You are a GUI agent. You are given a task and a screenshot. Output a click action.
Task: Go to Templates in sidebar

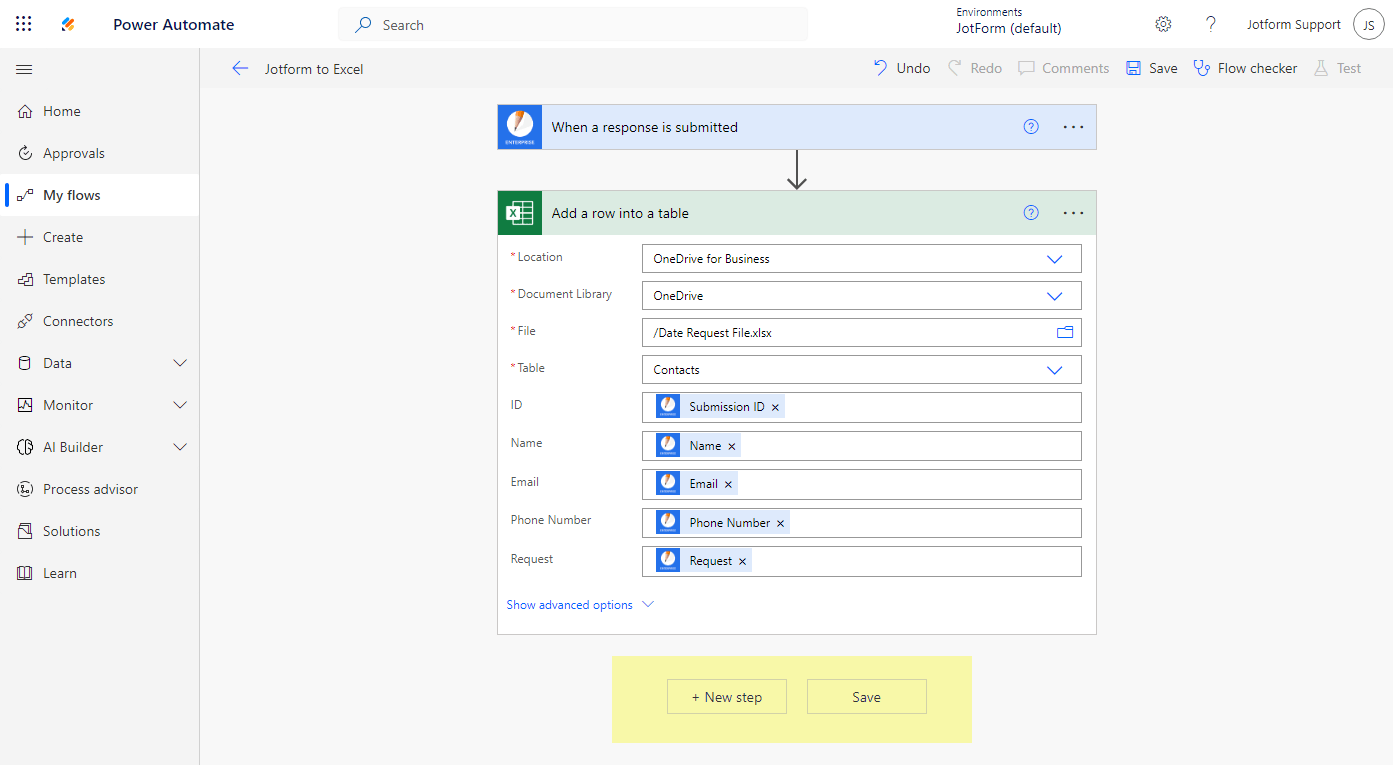(x=74, y=279)
